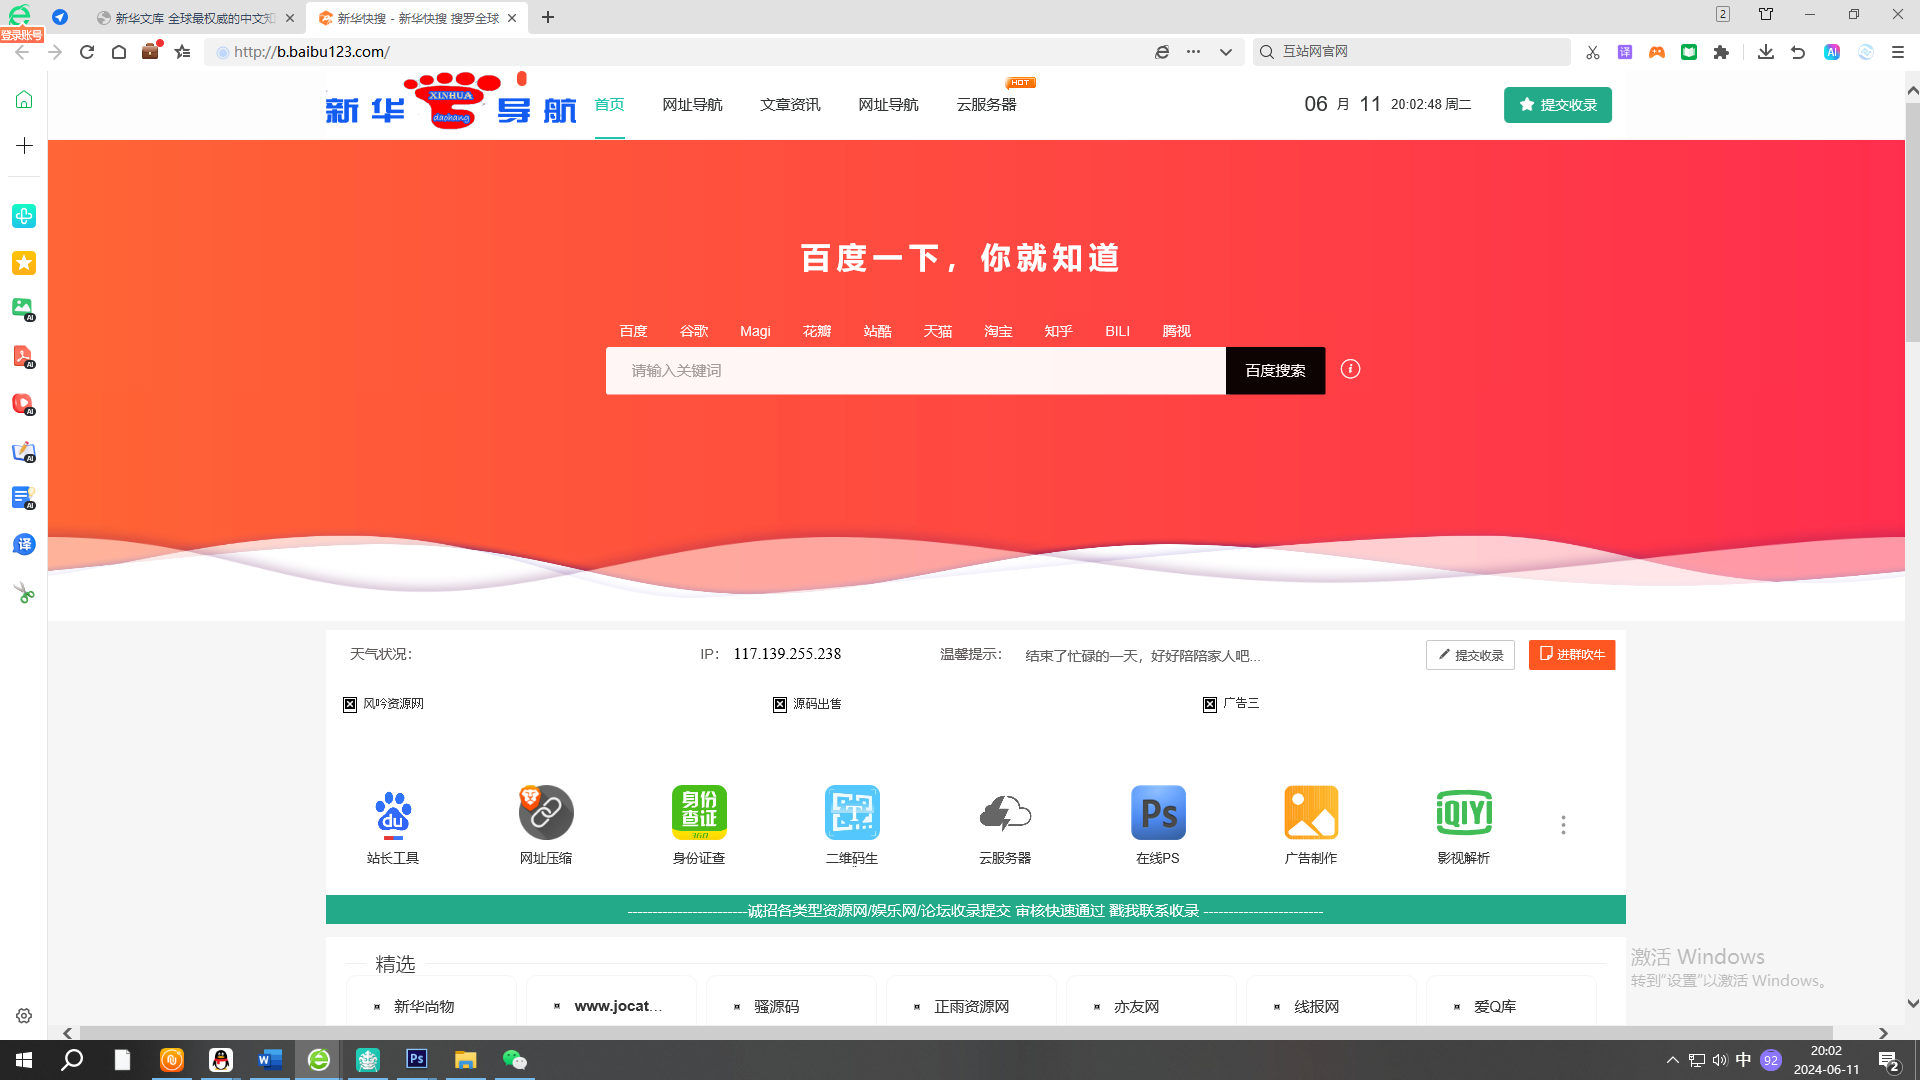Open the taskbar notification center icon
Image resolution: width=1920 pixels, height=1080 pixels.
tap(1889, 1061)
